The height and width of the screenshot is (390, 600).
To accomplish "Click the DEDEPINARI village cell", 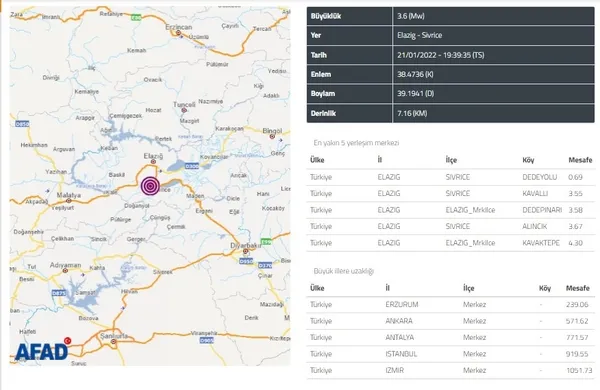I will coord(542,210).
